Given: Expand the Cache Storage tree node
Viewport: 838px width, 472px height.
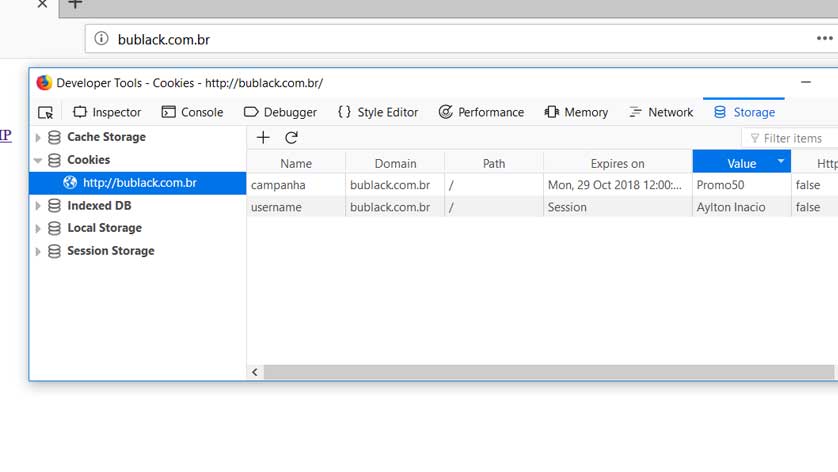Looking at the screenshot, I should (x=37, y=137).
